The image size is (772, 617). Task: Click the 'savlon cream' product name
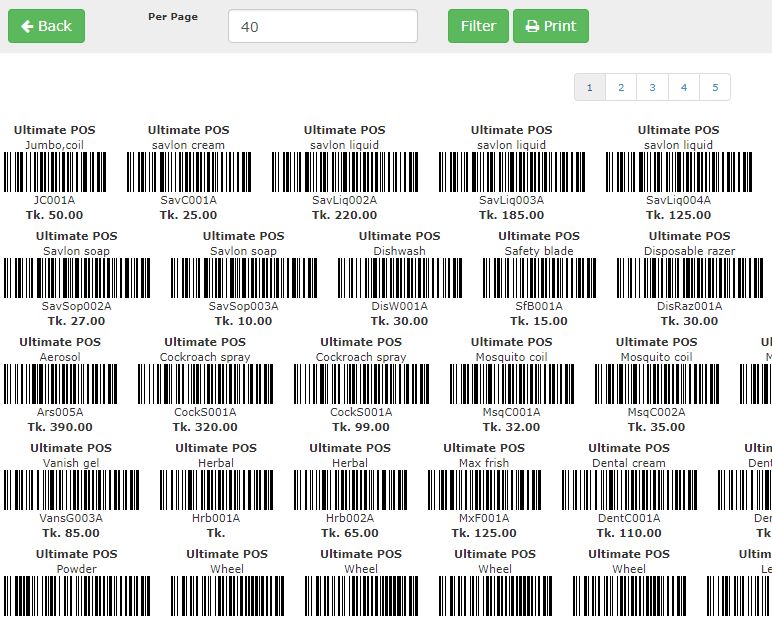(189, 145)
